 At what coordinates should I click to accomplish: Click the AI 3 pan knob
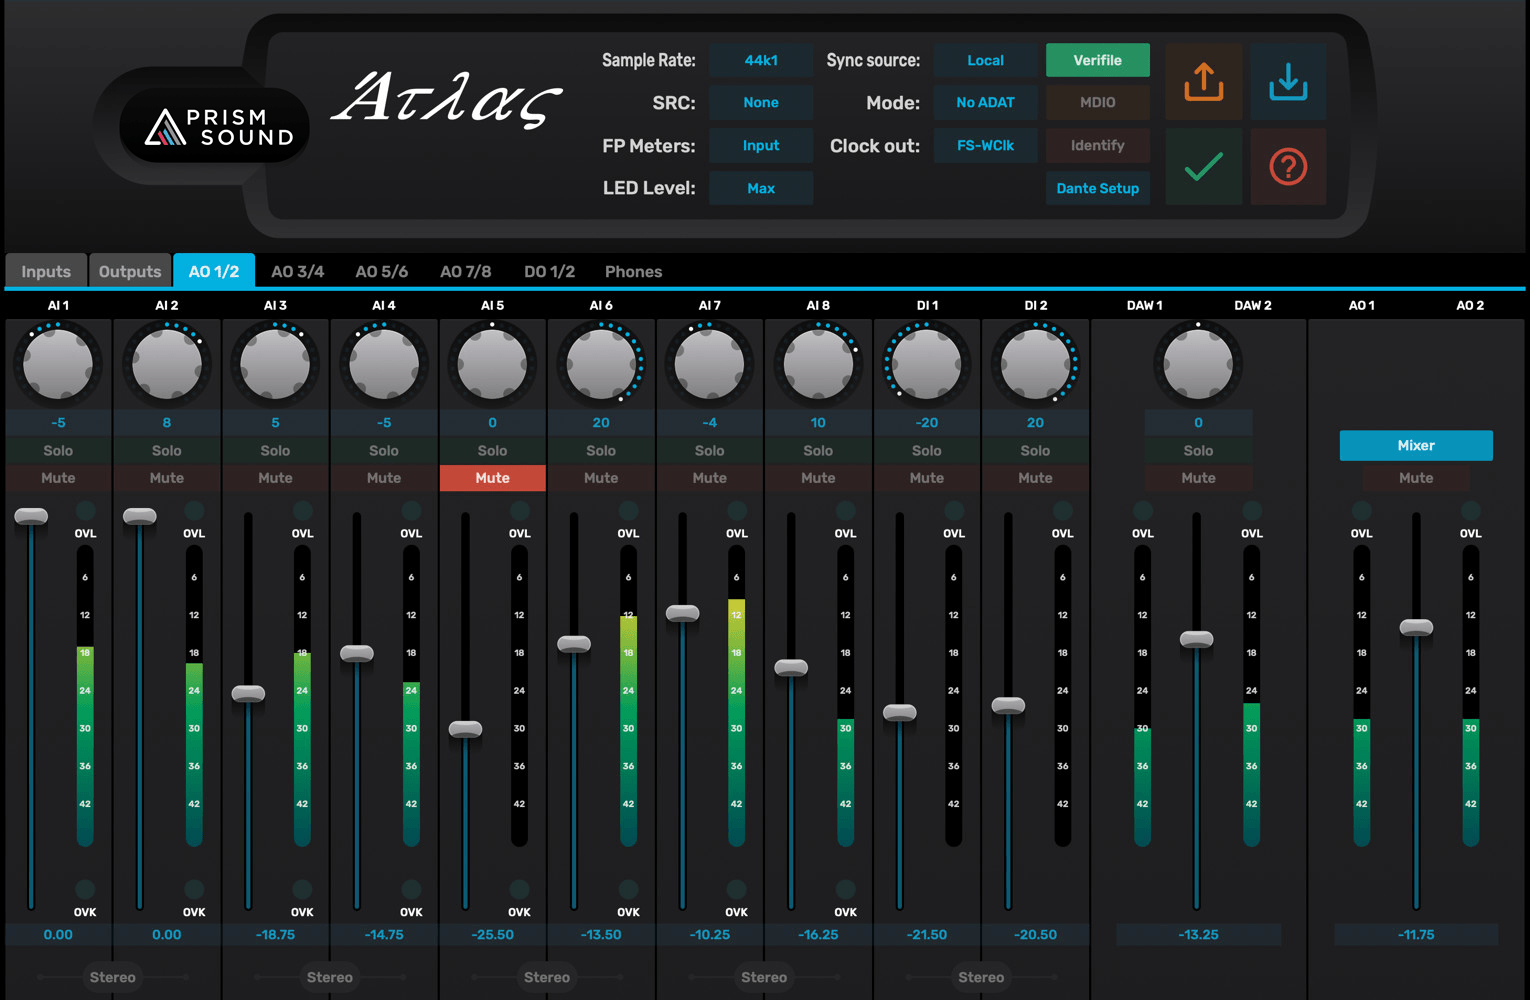tap(275, 364)
